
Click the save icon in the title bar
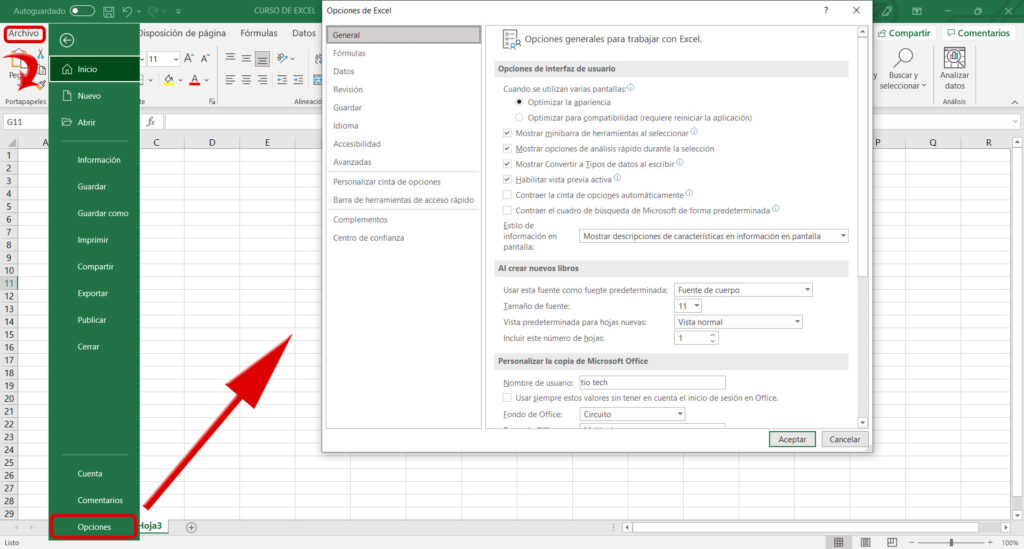[107, 10]
